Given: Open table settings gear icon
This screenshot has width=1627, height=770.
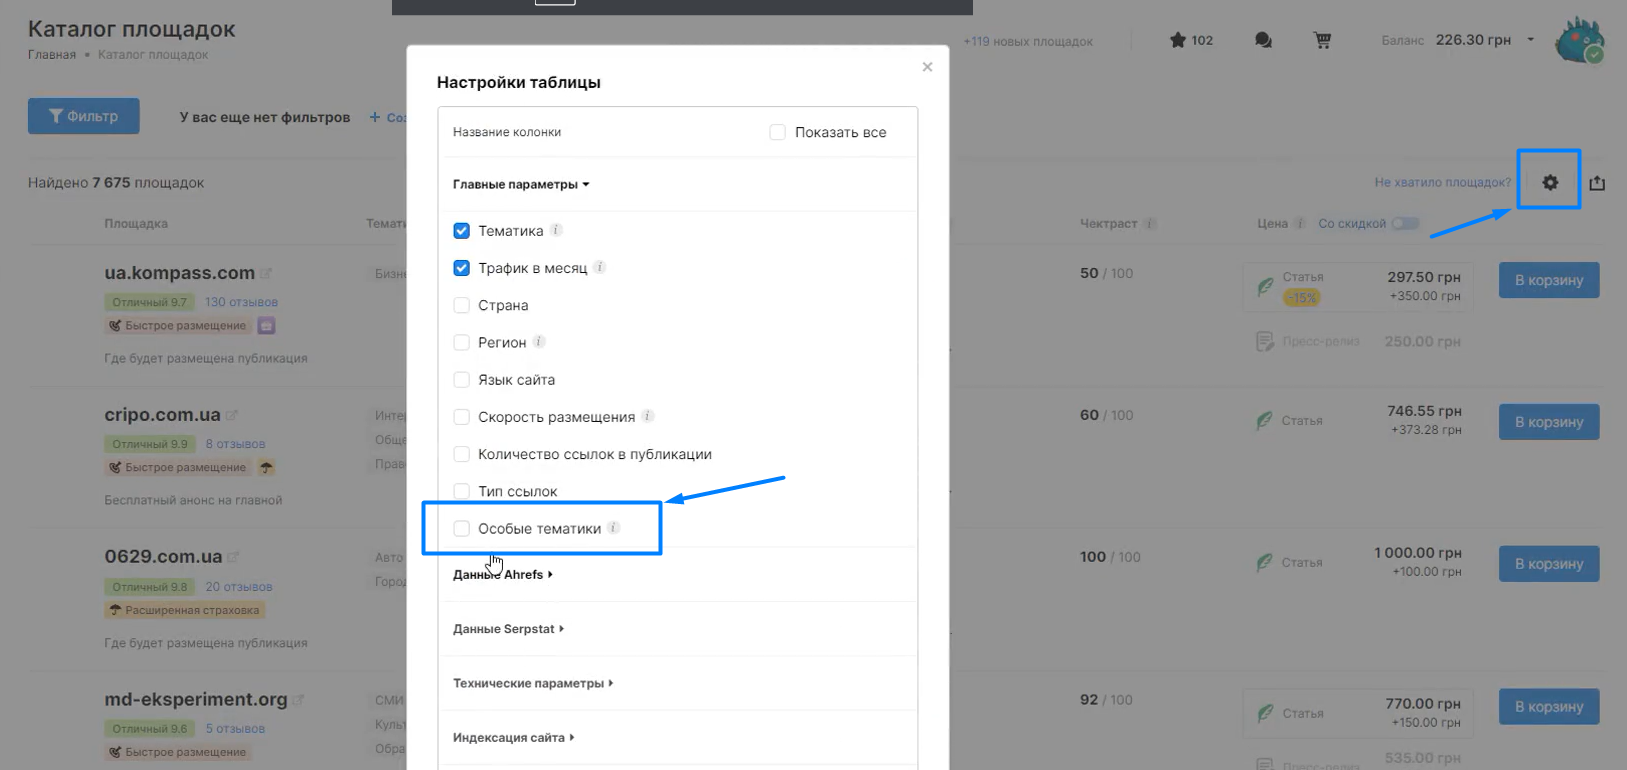Looking at the screenshot, I should click(x=1550, y=182).
